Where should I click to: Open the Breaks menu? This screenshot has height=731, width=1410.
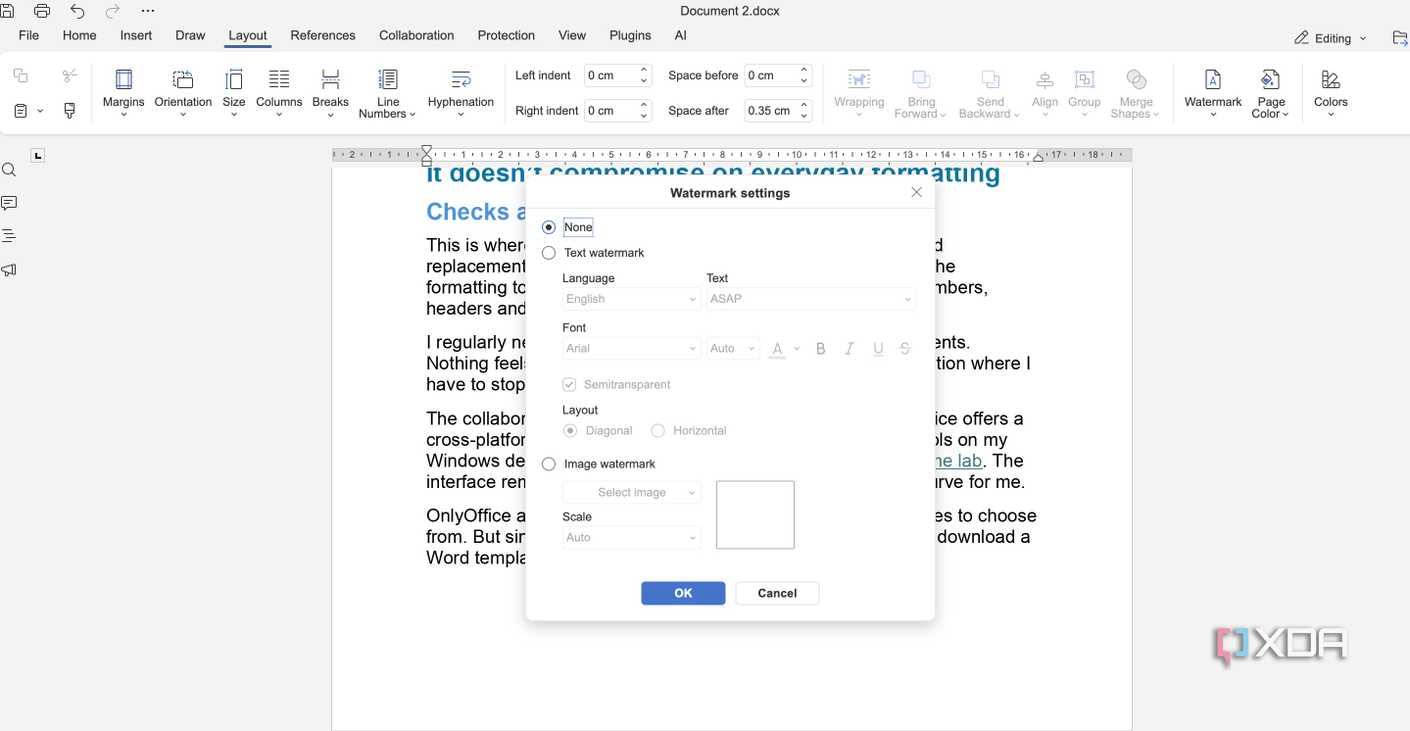pyautogui.click(x=330, y=93)
